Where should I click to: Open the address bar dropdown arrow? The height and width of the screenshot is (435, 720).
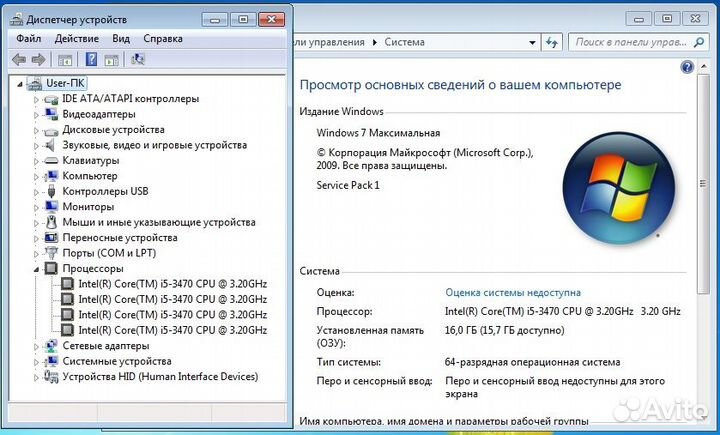(532, 43)
